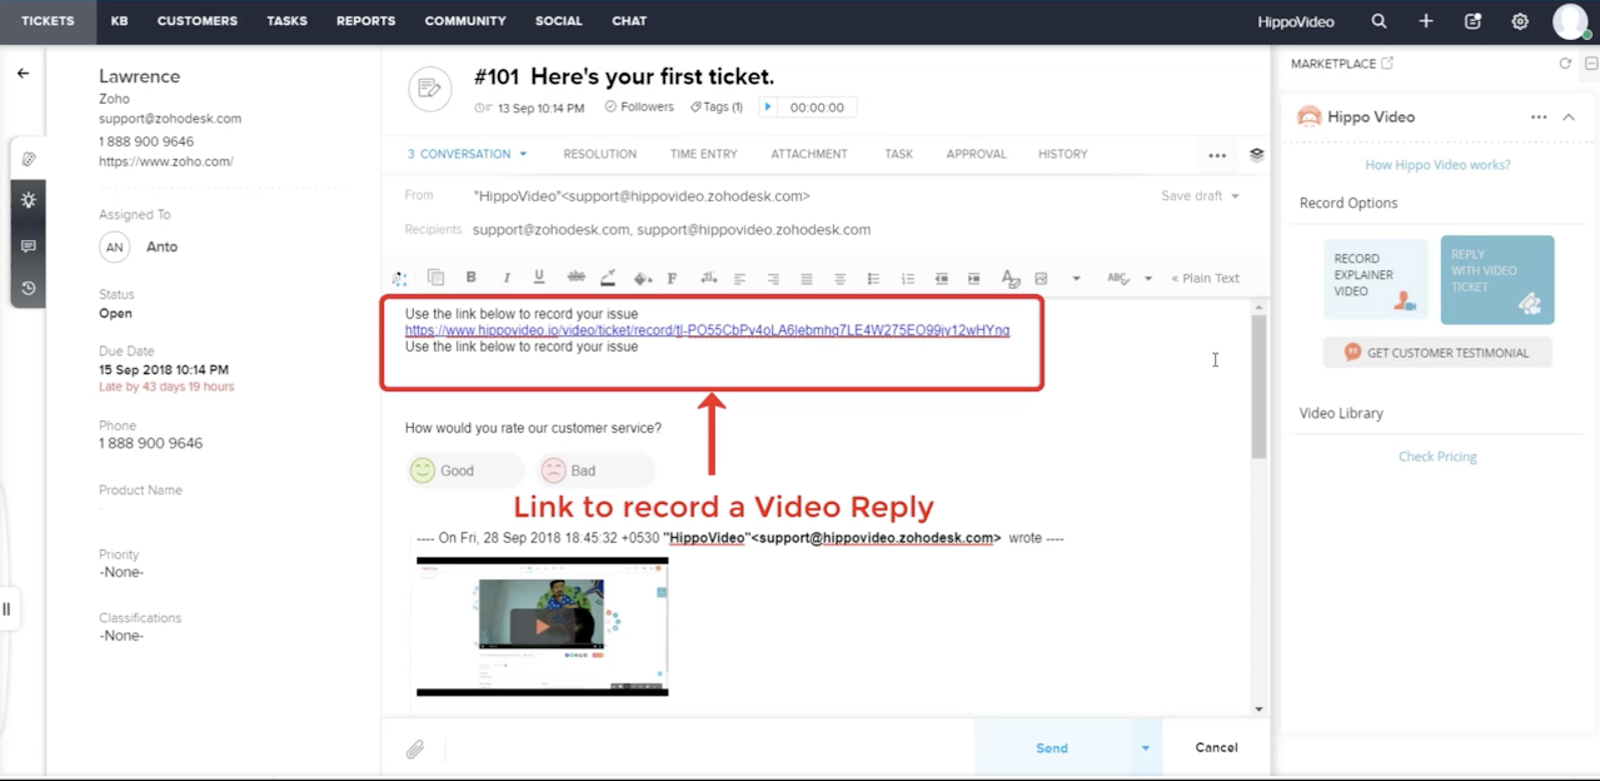Start the ticket timer play button
The width and height of the screenshot is (1600, 781).
[x=768, y=107]
